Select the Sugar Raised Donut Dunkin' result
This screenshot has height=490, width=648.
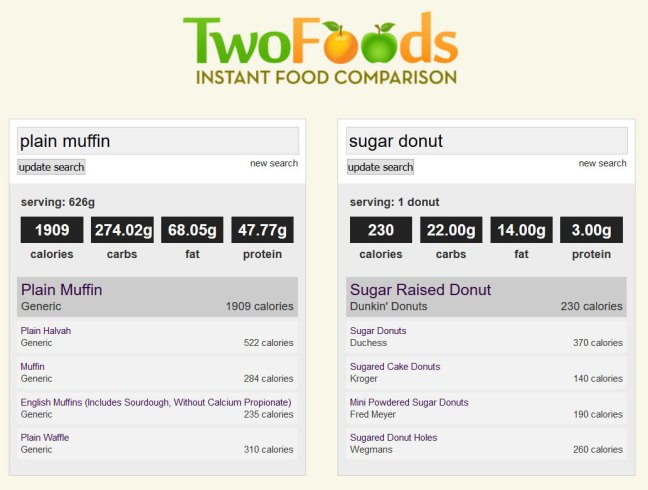[486, 297]
